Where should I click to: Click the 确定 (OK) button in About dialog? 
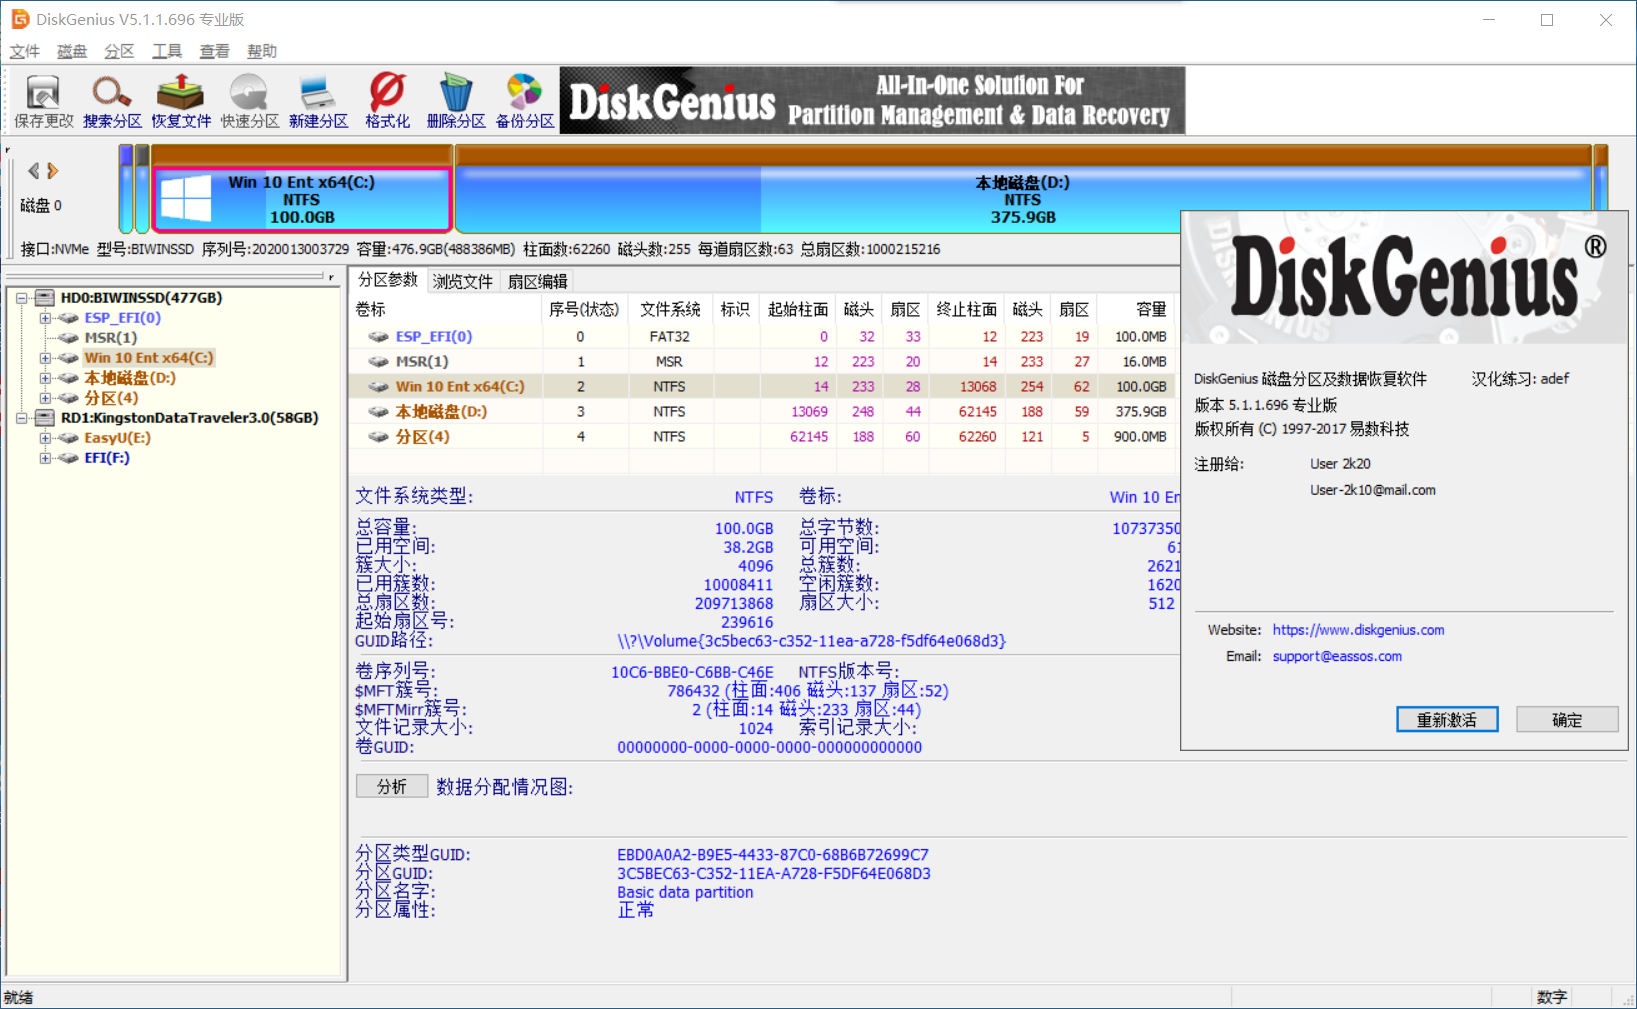click(x=1567, y=720)
